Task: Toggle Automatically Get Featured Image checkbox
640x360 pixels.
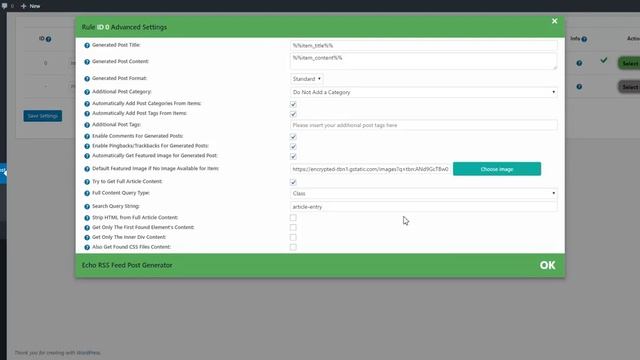Action: (293, 156)
